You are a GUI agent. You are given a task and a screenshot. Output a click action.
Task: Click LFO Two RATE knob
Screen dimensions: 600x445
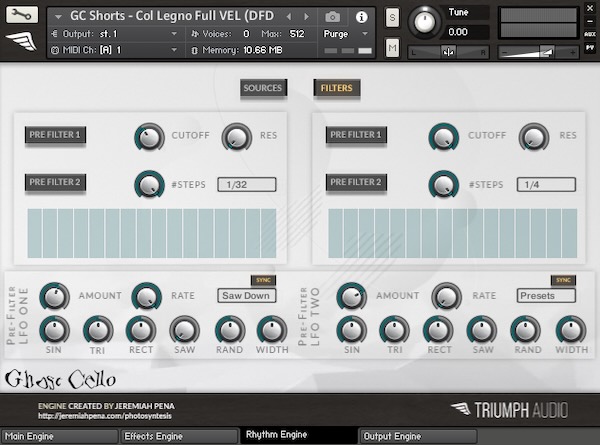pos(446,297)
